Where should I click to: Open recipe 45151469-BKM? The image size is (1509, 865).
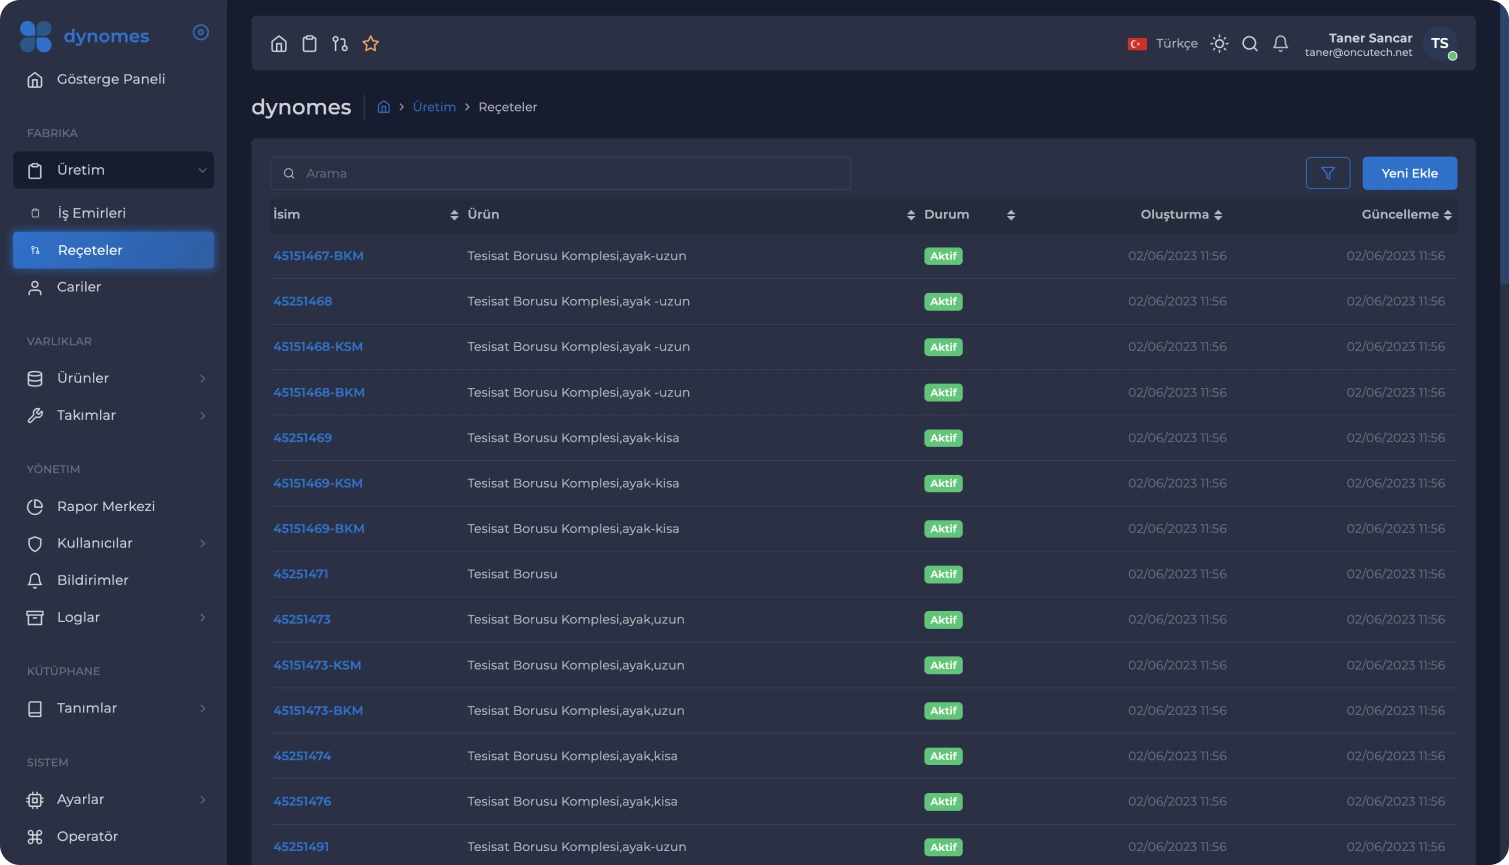click(x=319, y=528)
